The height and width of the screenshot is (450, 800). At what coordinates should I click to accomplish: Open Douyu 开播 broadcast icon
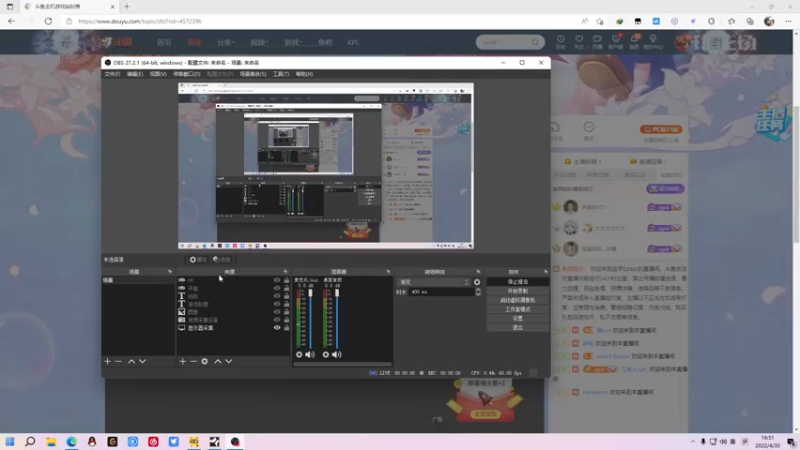(x=597, y=42)
